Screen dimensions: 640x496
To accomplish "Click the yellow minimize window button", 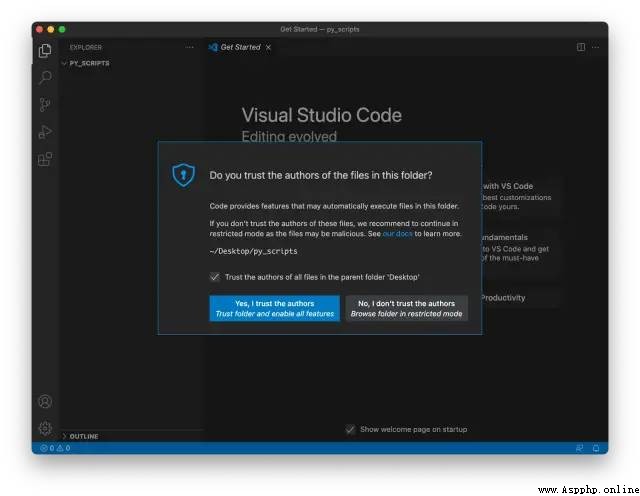I will (x=51, y=29).
